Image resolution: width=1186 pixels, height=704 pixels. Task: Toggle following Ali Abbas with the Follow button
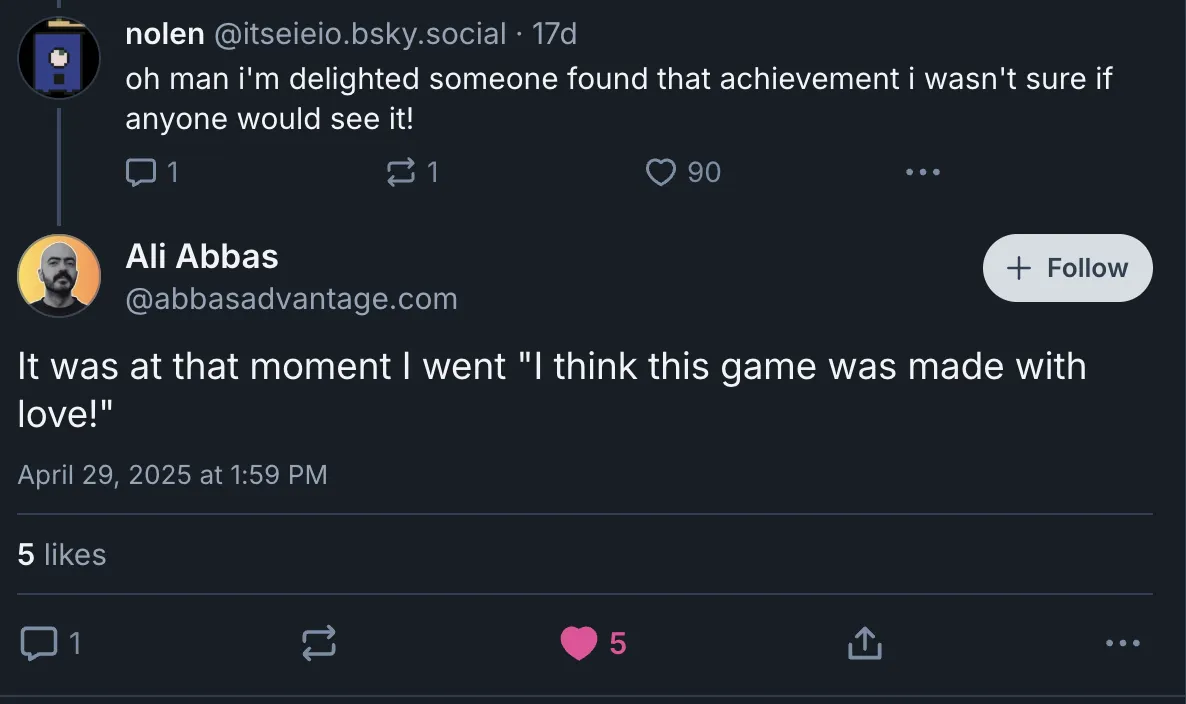coord(1067,267)
